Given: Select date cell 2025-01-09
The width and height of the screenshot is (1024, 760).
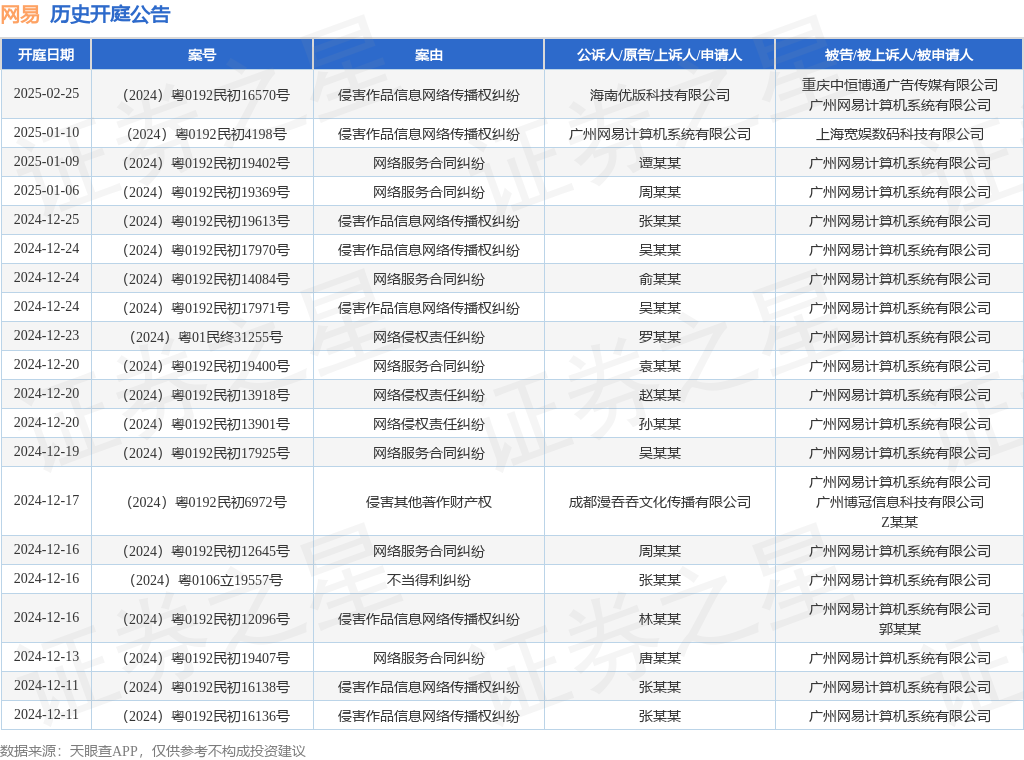Looking at the screenshot, I should pyautogui.click(x=46, y=161).
